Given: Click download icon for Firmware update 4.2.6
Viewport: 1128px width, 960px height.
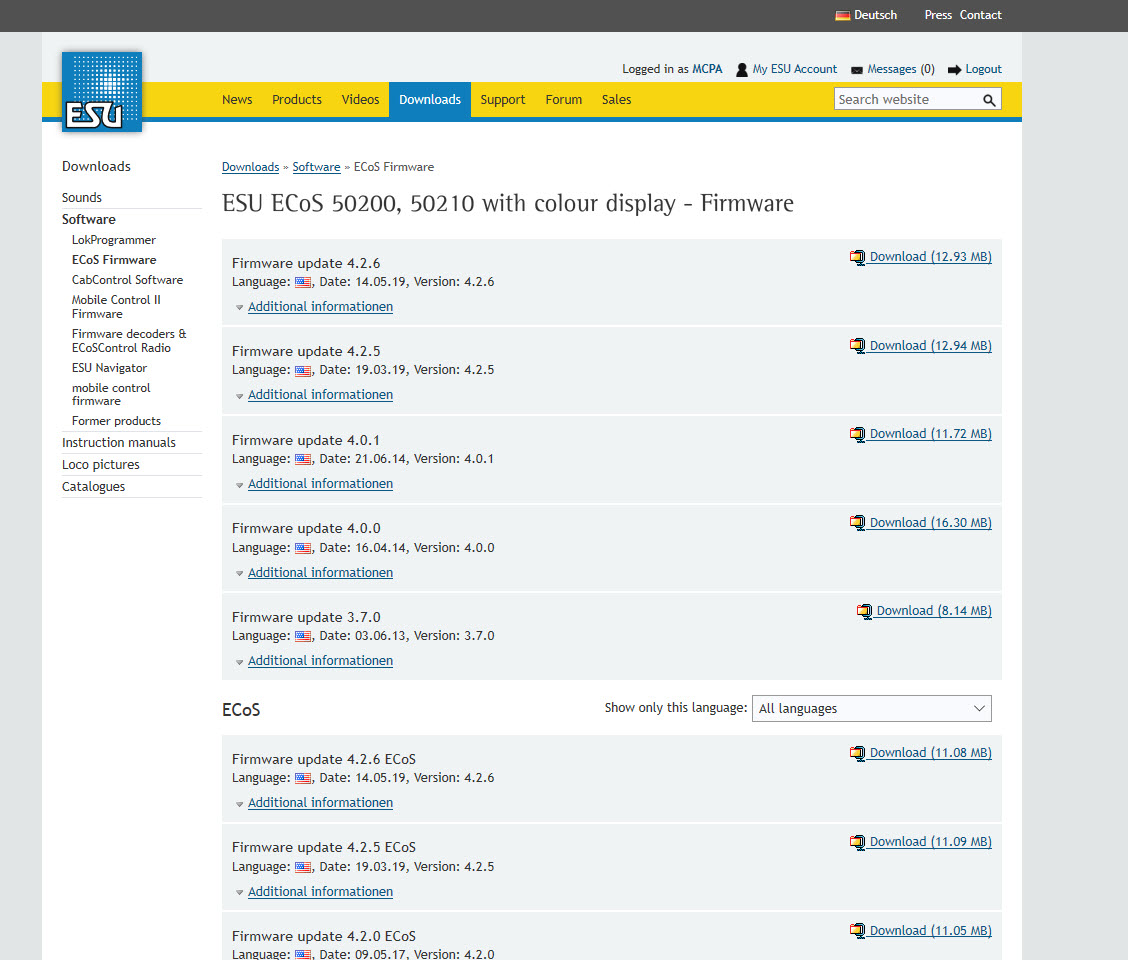Looking at the screenshot, I should 857,257.
